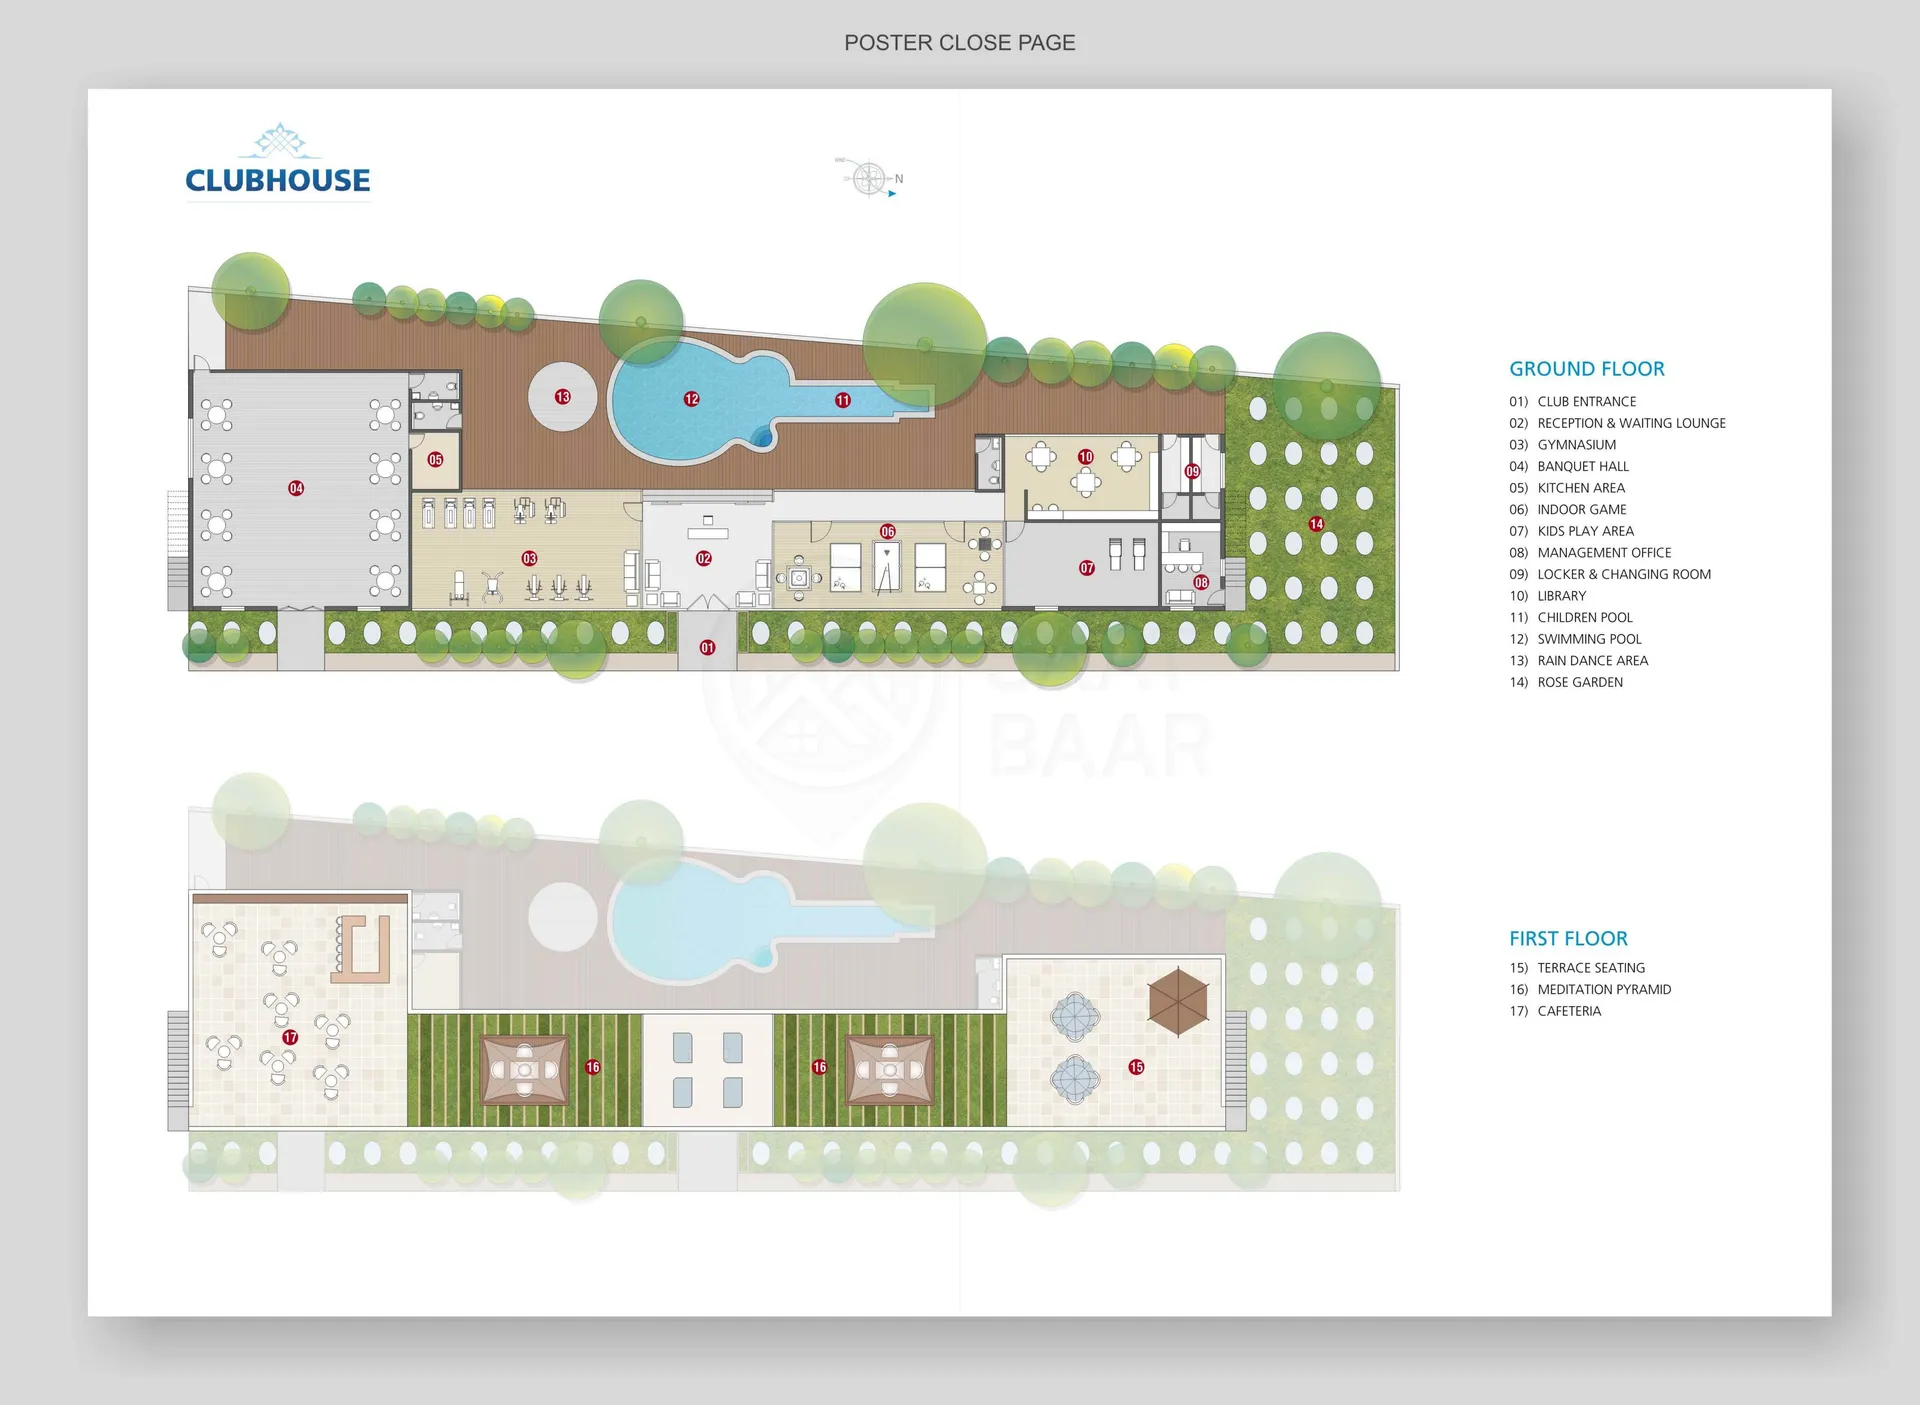Click red marker 15 on terrace seating
The image size is (1920, 1405).
(1136, 1067)
